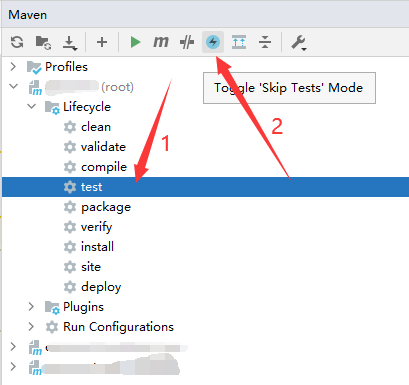Screen dimensions: 409x385
Task: Show dependencies diagram icon
Action: coord(239,42)
